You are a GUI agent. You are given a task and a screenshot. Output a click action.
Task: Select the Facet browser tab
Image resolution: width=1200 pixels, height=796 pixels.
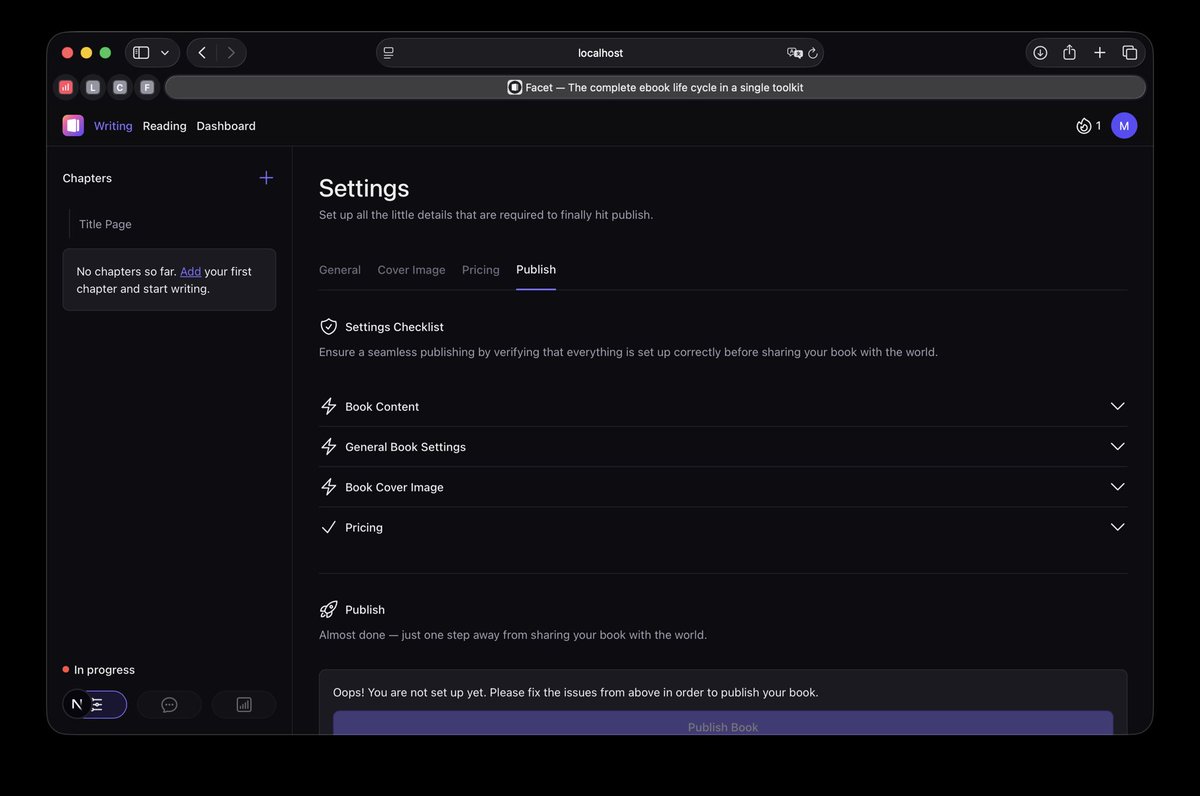pyautogui.click(x=655, y=87)
